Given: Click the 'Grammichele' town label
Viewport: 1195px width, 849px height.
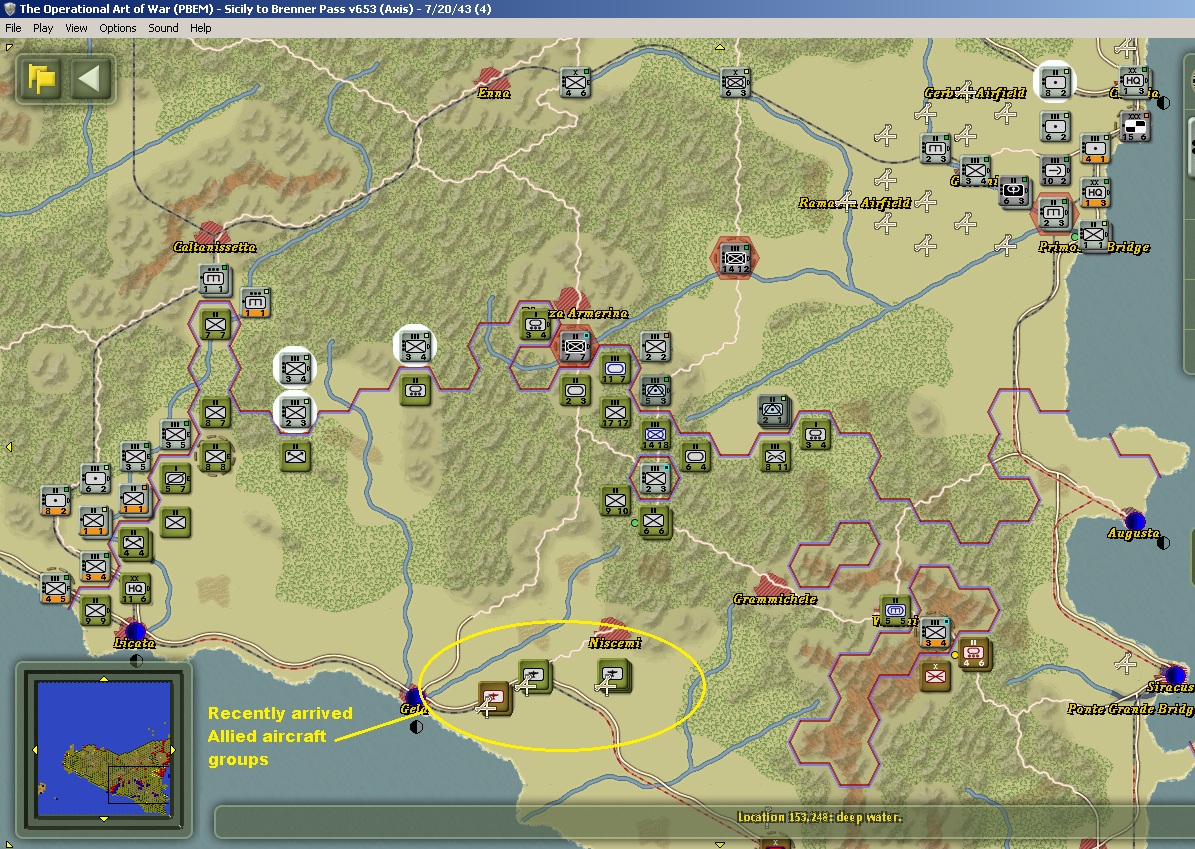Looking at the screenshot, I should (x=775, y=599).
